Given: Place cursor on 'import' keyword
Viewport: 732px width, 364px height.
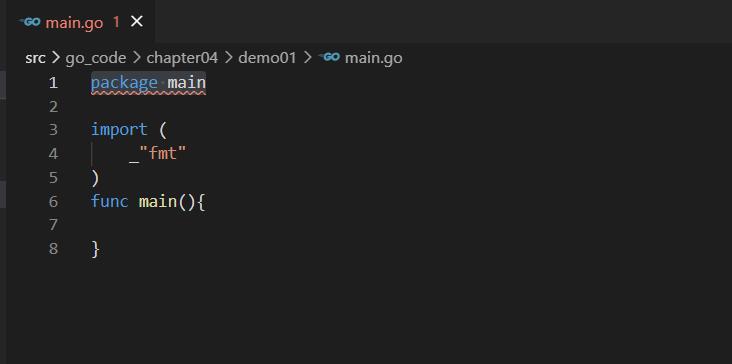Looking at the screenshot, I should click(x=119, y=130).
